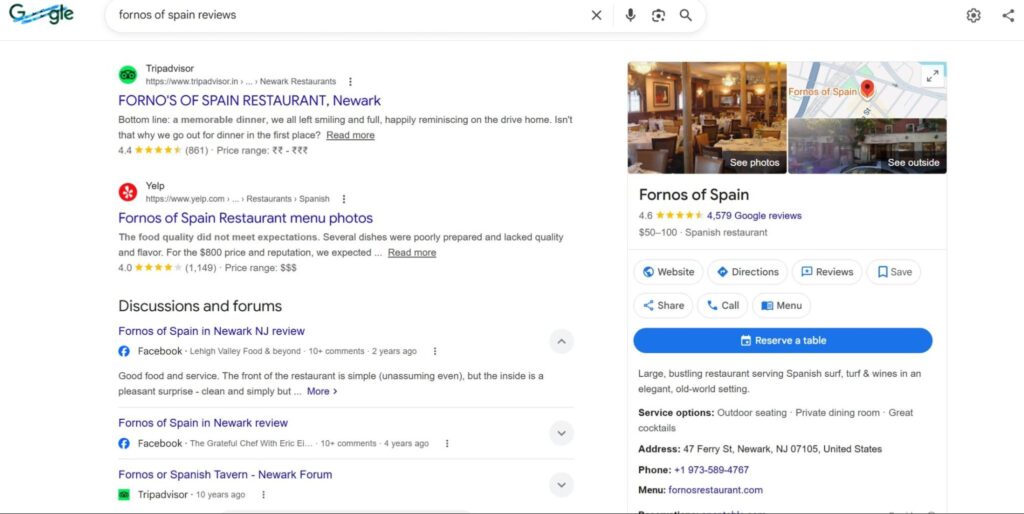Viewport: 1024px width, 514px height.
Task: Click the magnifying glass search icon
Action: [686, 15]
